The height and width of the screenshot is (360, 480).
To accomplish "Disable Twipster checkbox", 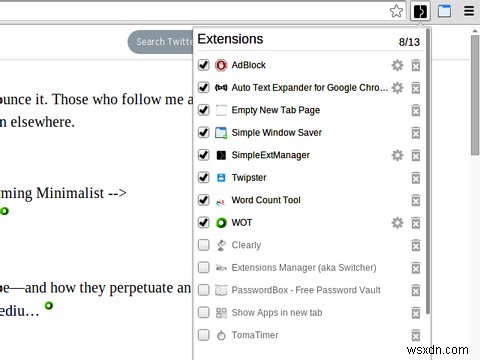I will pyautogui.click(x=204, y=177).
